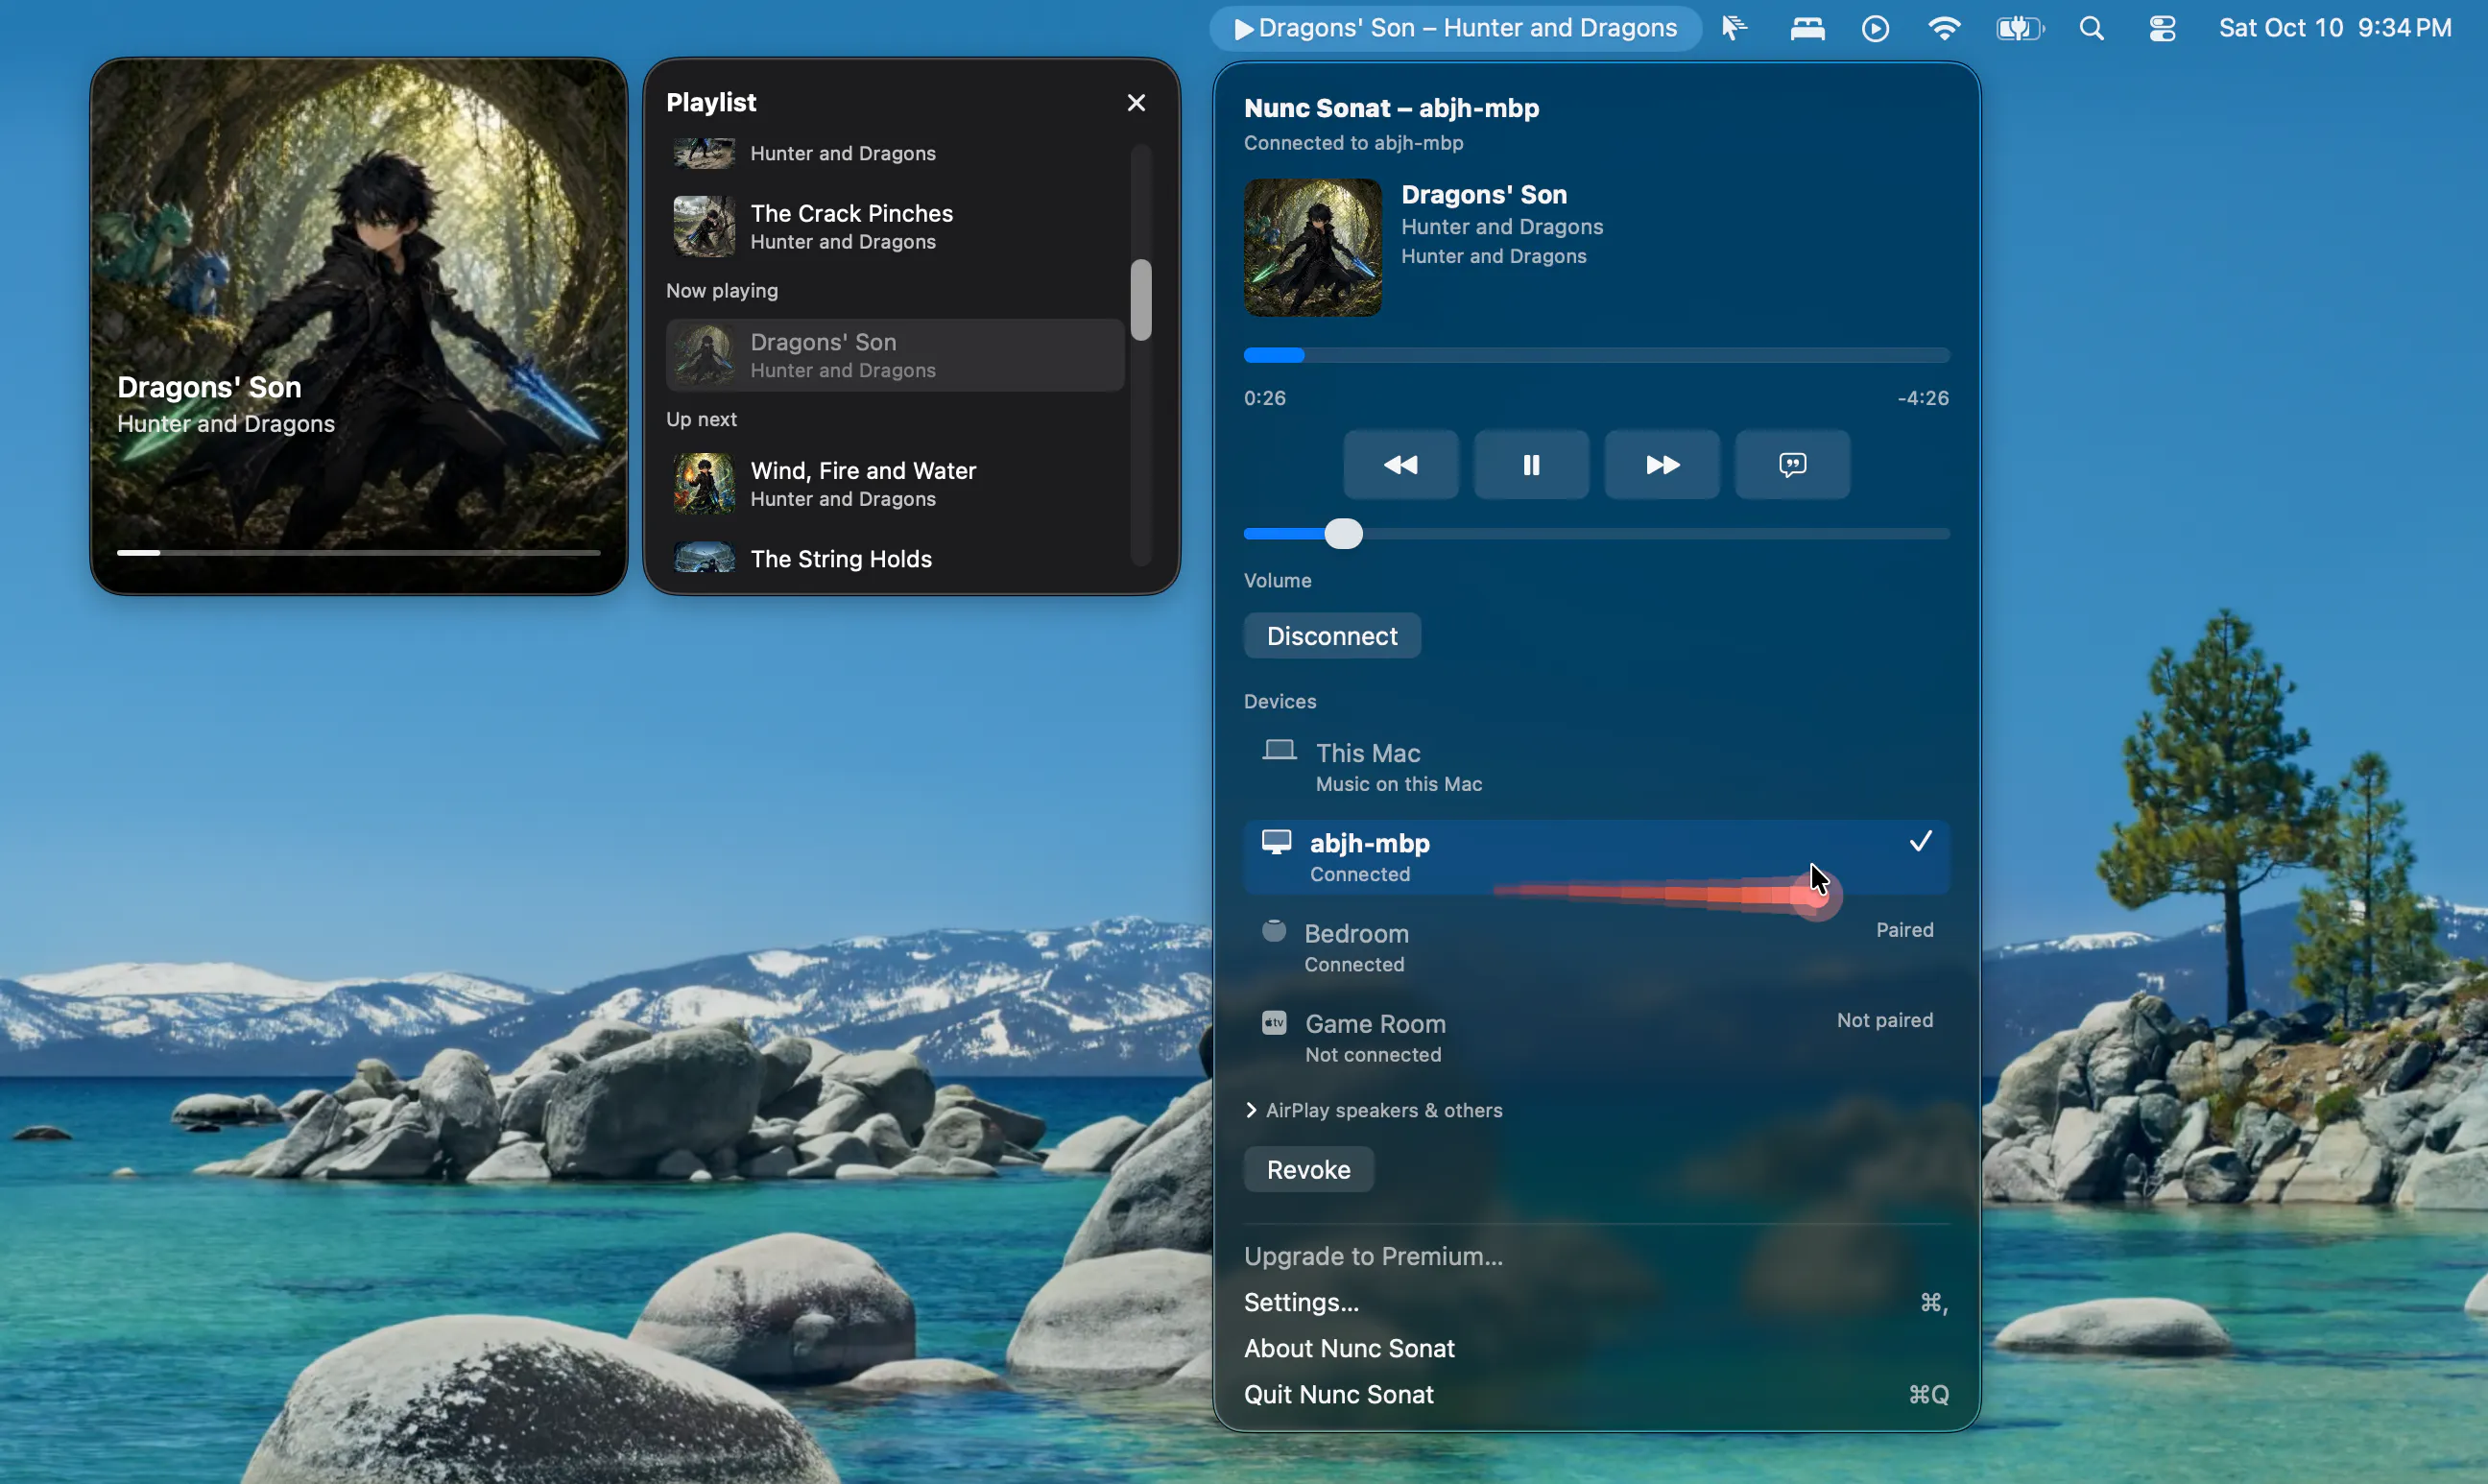Select The String Holds in the playlist
The height and width of the screenshot is (1484, 2488).
point(895,558)
